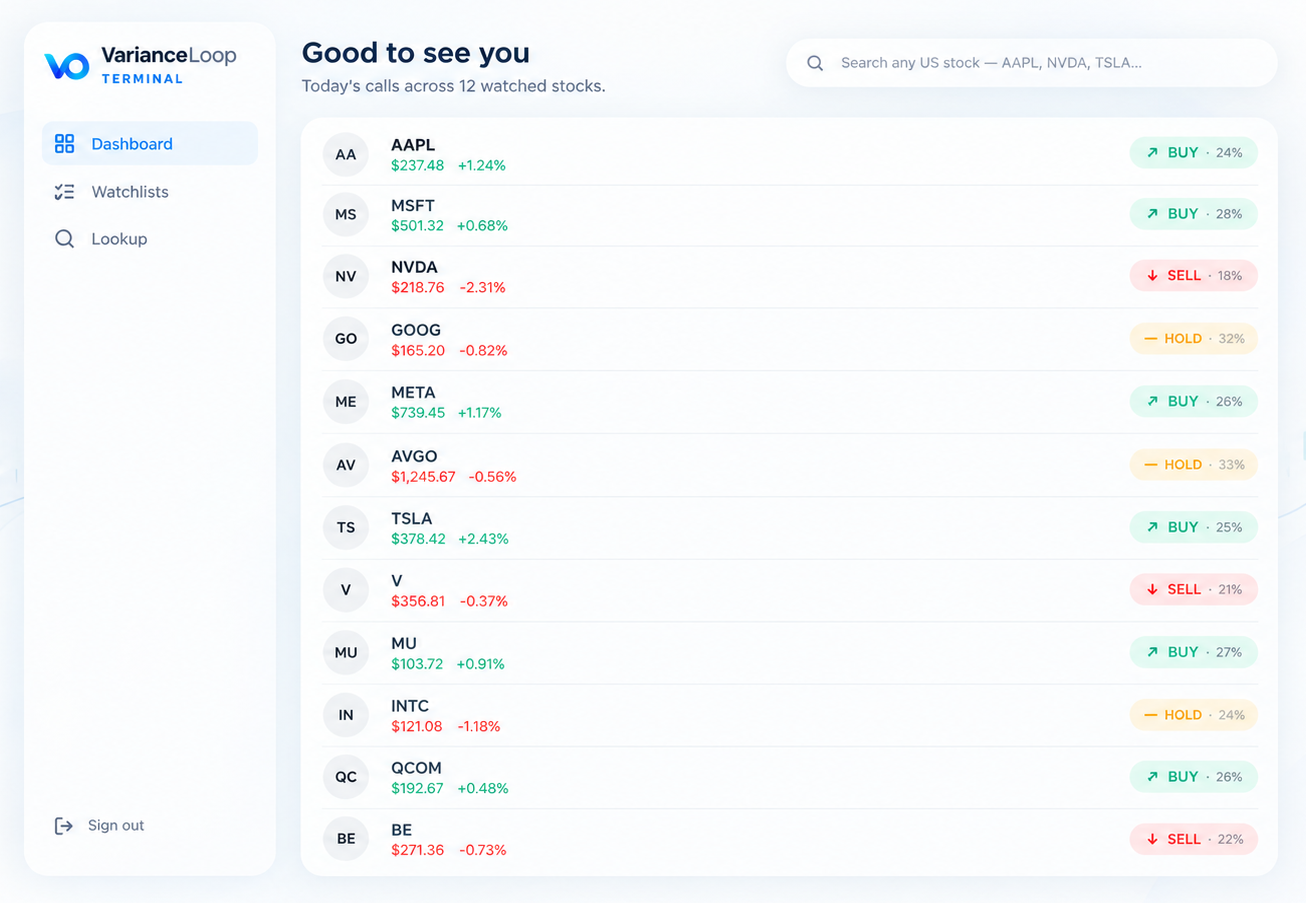Sign out of the terminal
The image size is (1306, 903).
point(100,825)
